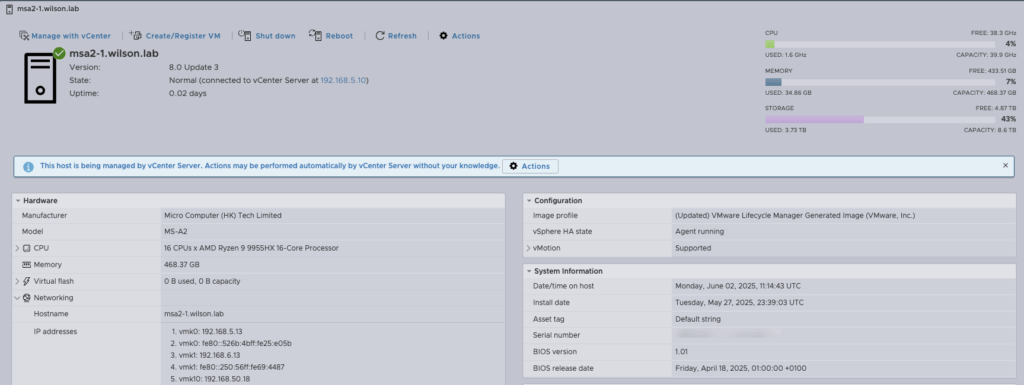This screenshot has height=385, width=1024.
Task: Select IP address vmk0: 192.168.5.13
Action: coord(210,331)
